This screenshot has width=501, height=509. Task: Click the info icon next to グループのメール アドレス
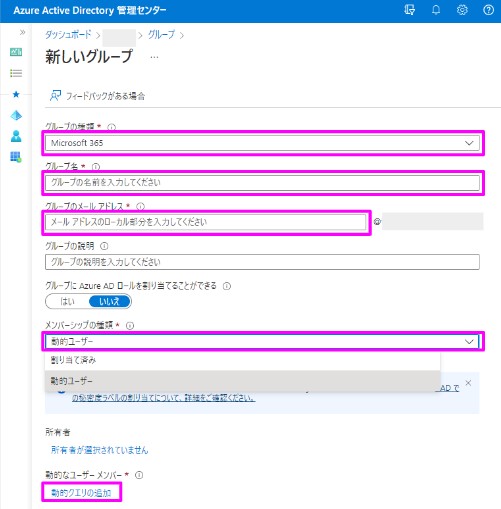pyautogui.click(x=141, y=206)
